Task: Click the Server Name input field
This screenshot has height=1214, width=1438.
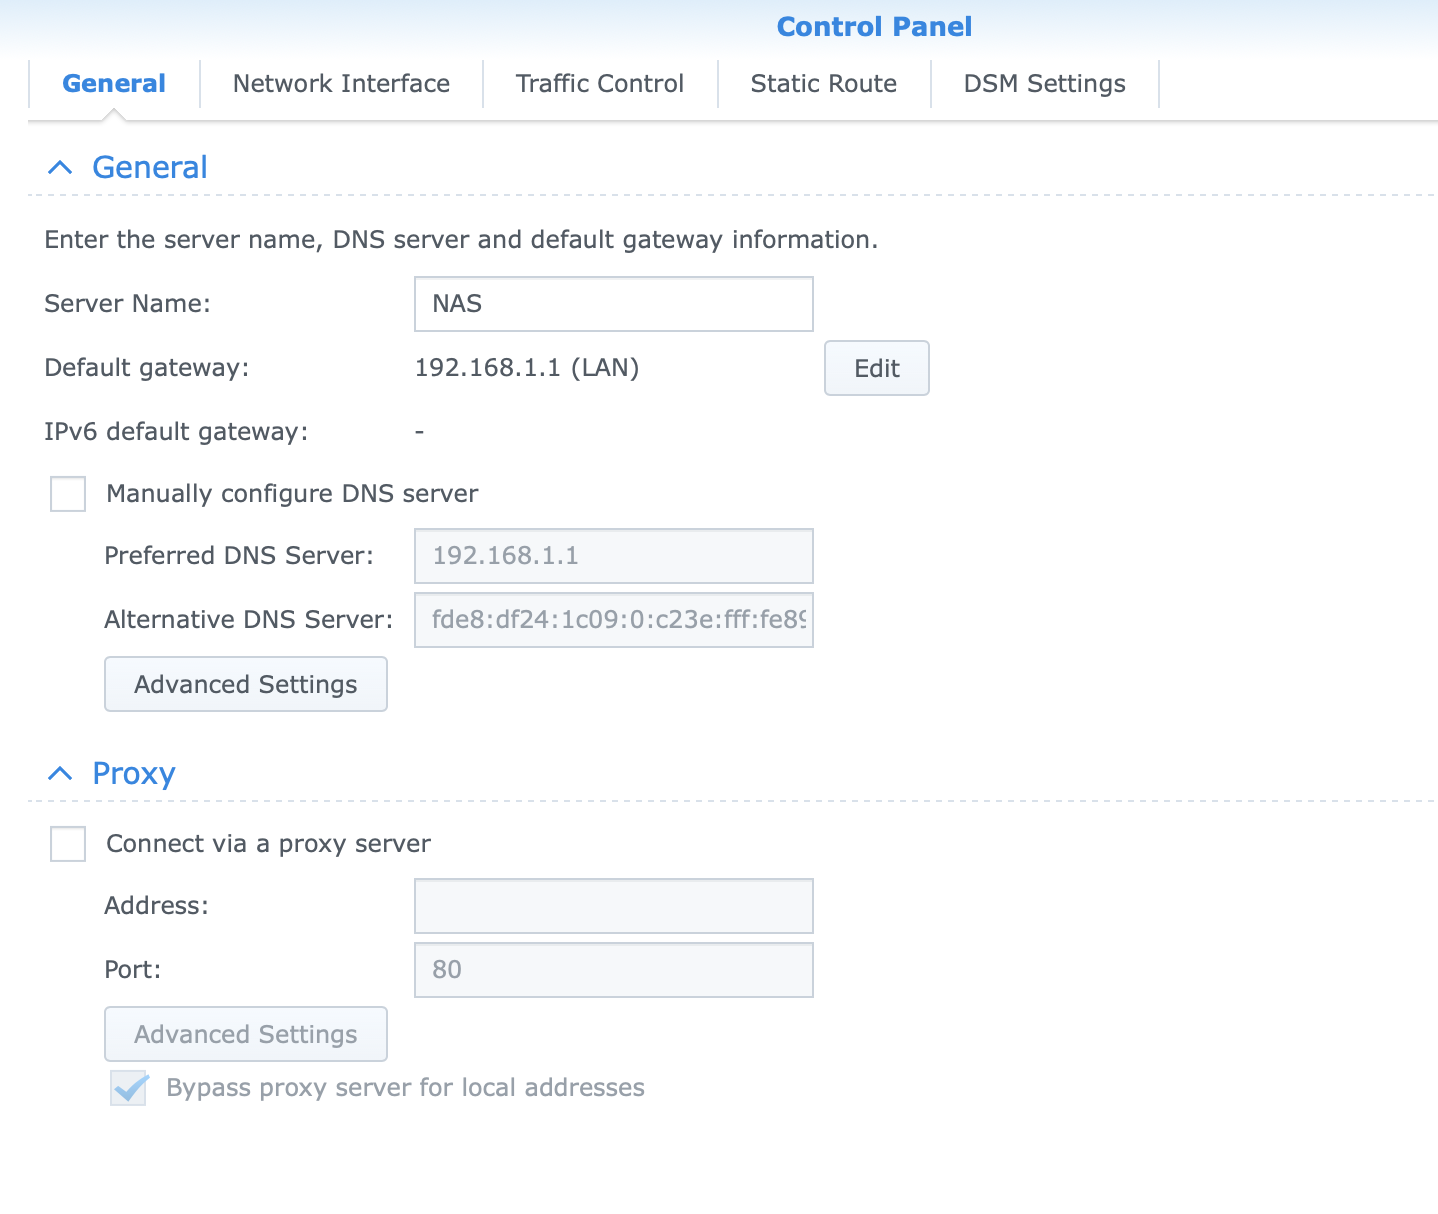Action: tap(613, 304)
